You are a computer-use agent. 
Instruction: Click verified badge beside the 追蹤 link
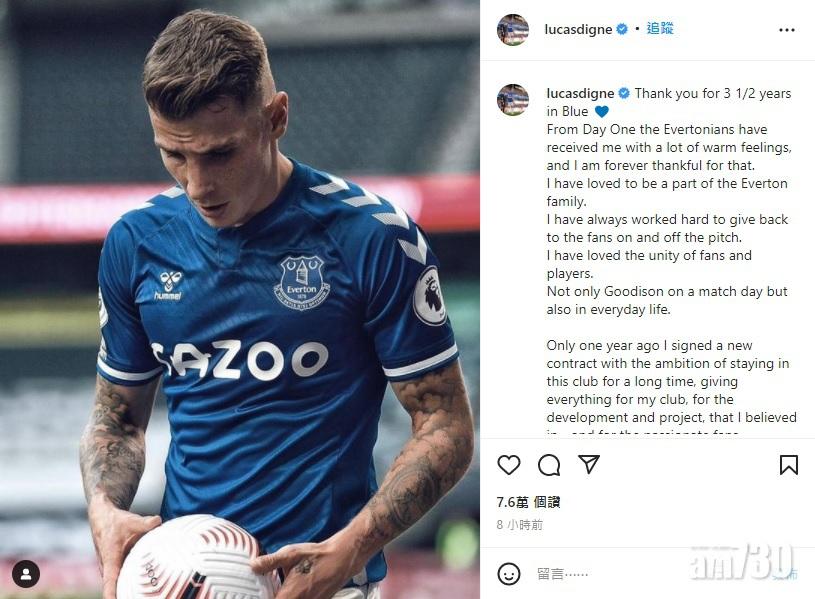[622, 30]
